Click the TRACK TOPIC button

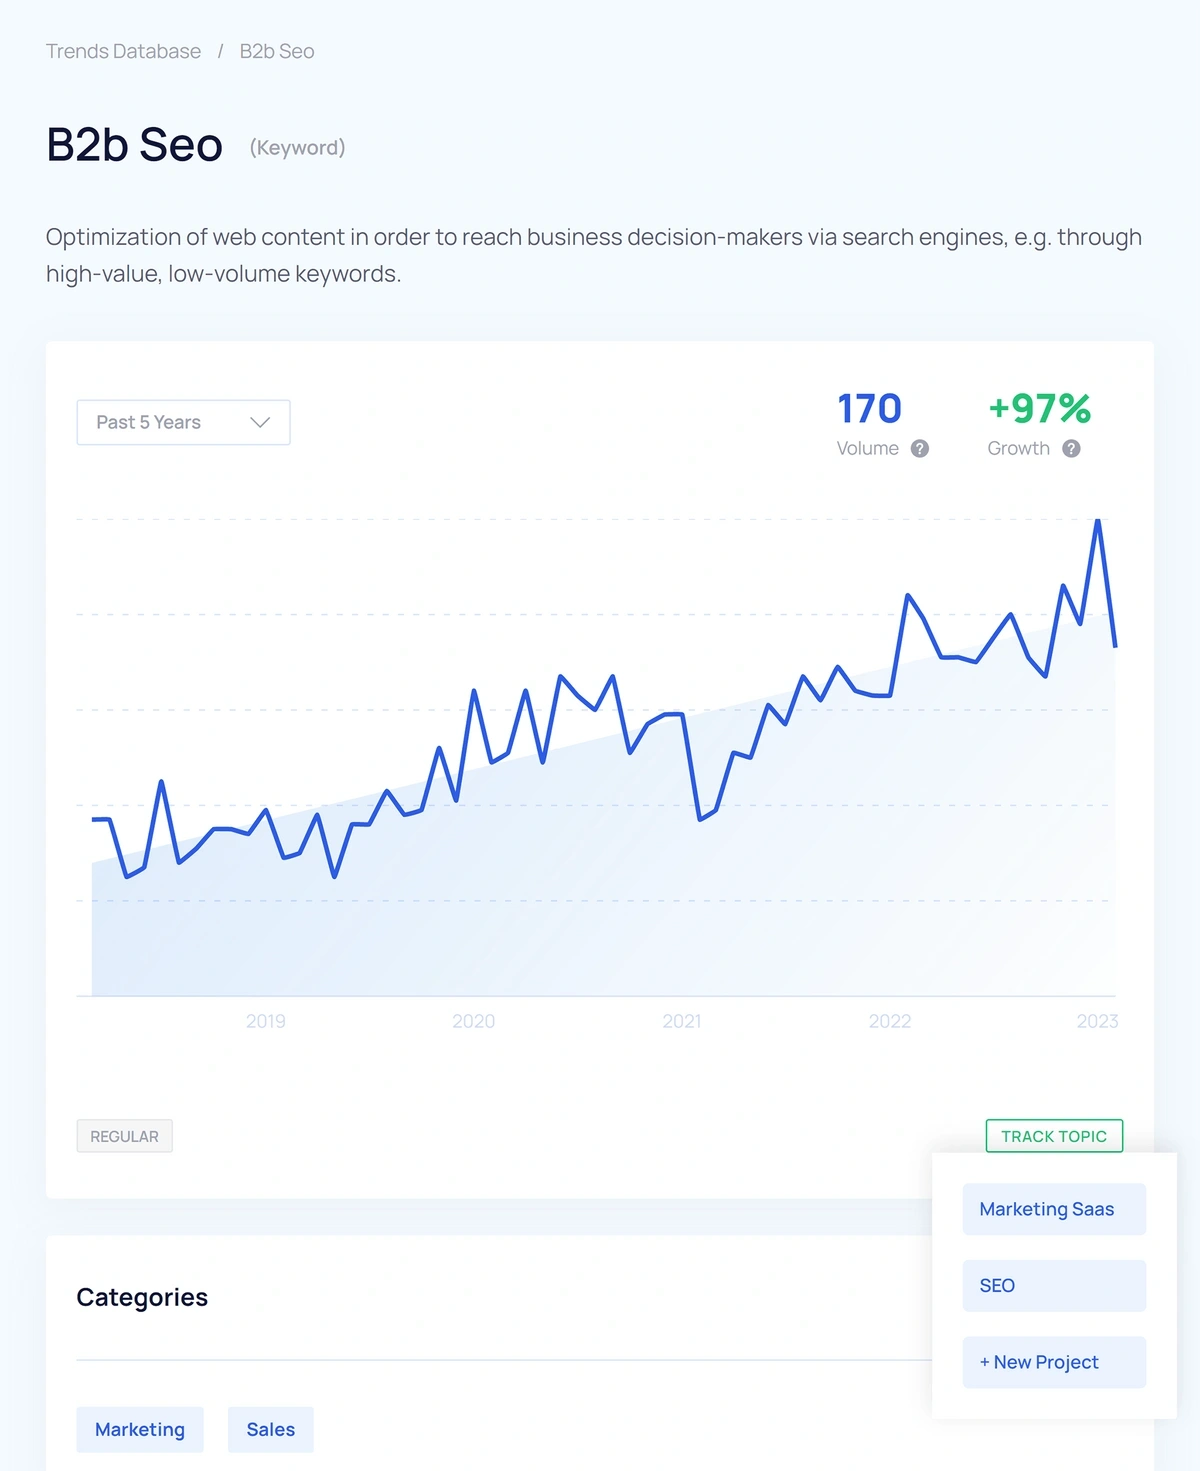(1053, 1136)
